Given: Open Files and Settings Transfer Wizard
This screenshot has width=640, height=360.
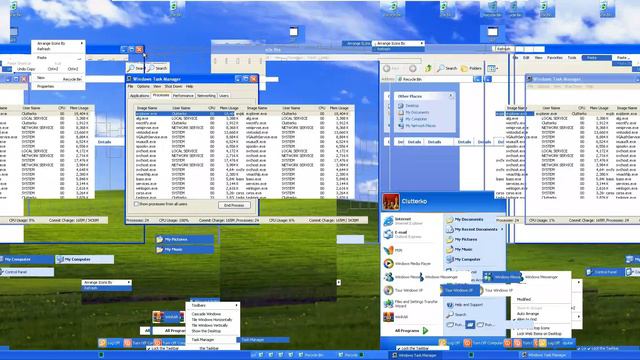Looking at the screenshot, I should point(411,303).
